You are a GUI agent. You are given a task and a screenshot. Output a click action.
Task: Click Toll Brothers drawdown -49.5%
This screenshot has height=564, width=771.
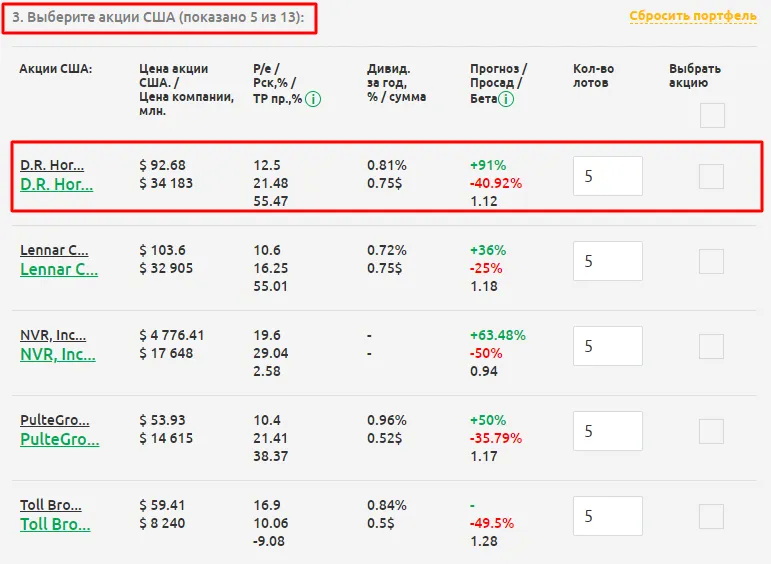(492, 523)
